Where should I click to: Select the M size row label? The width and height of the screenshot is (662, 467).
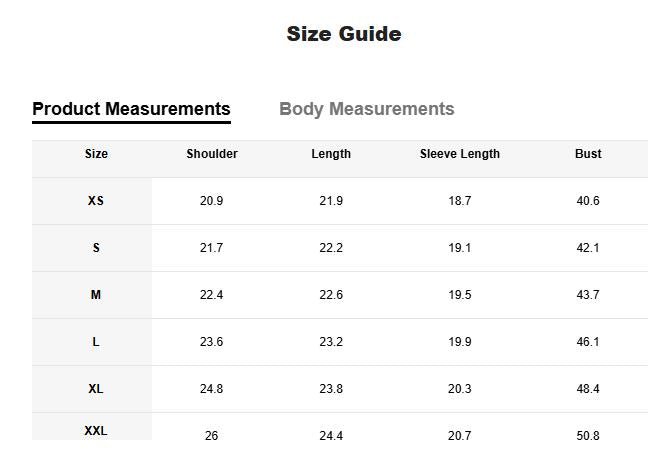(96, 295)
